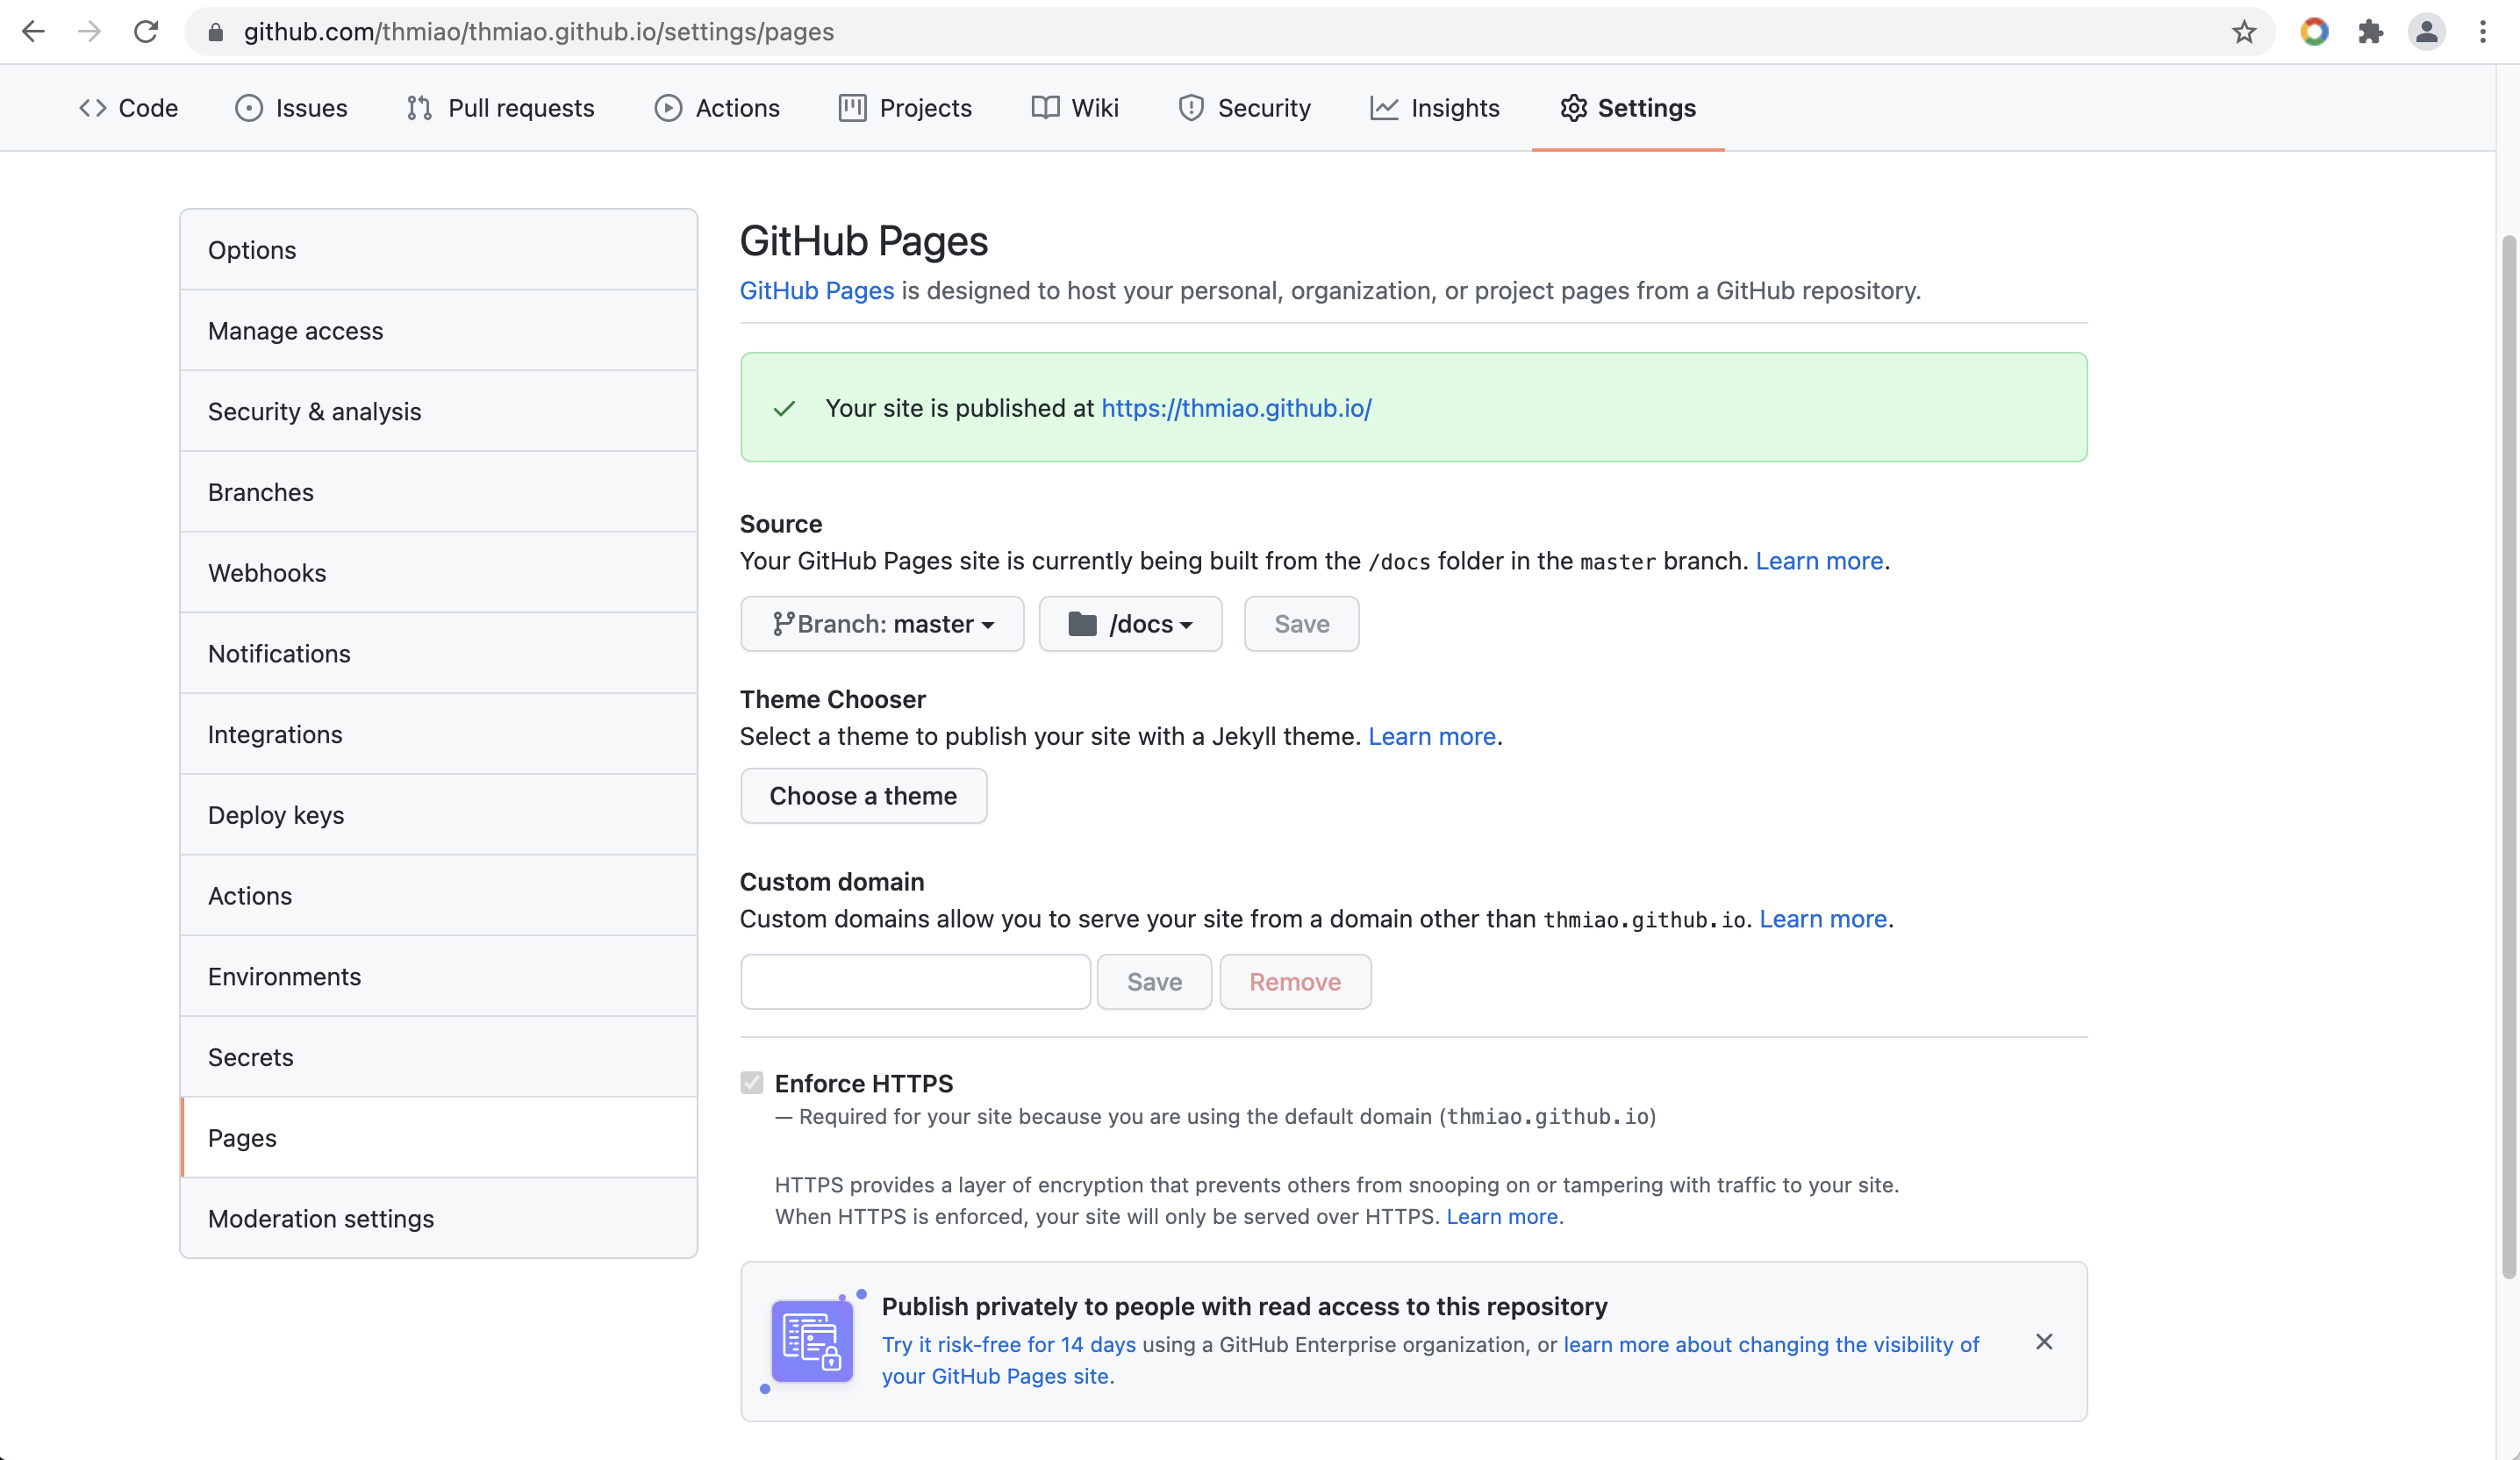
Task: Open Integrations settings
Action: 438,734
